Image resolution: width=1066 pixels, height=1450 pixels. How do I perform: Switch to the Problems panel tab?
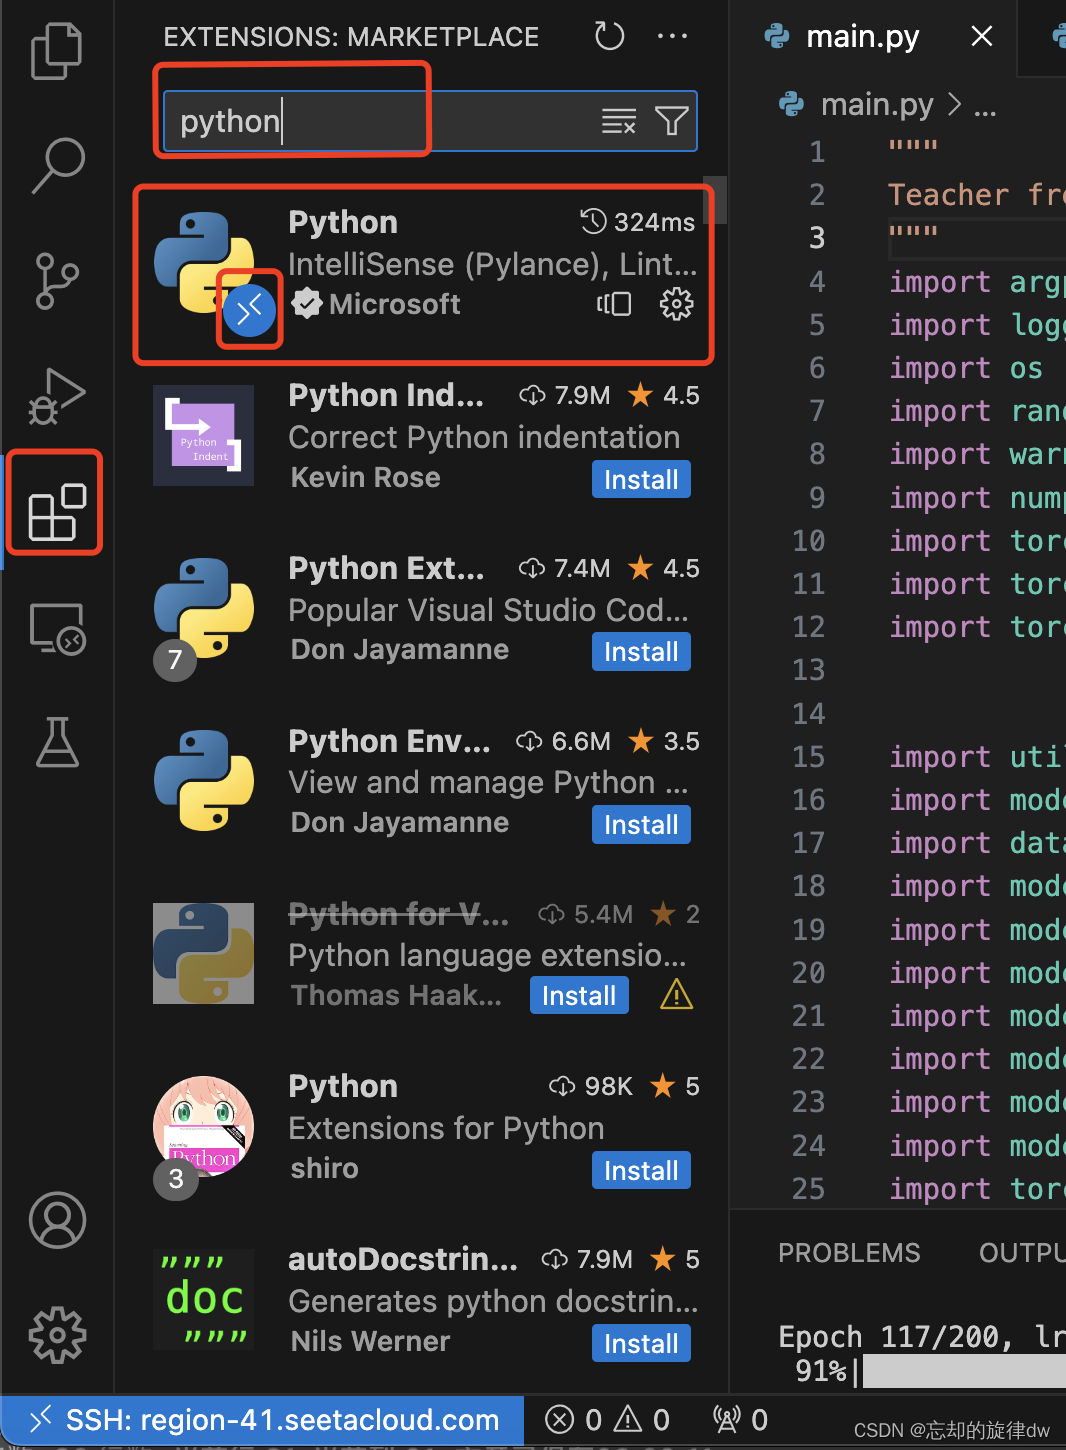pyautogui.click(x=849, y=1253)
